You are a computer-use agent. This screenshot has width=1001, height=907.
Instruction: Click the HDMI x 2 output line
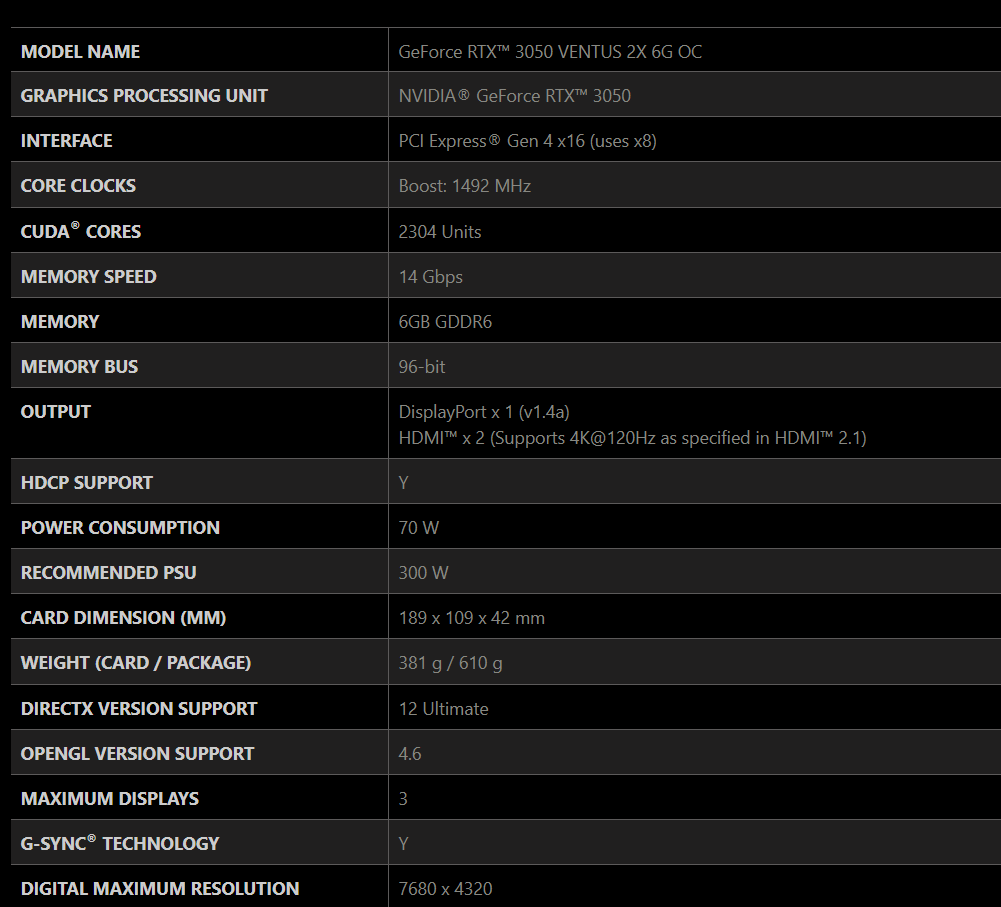coord(632,438)
